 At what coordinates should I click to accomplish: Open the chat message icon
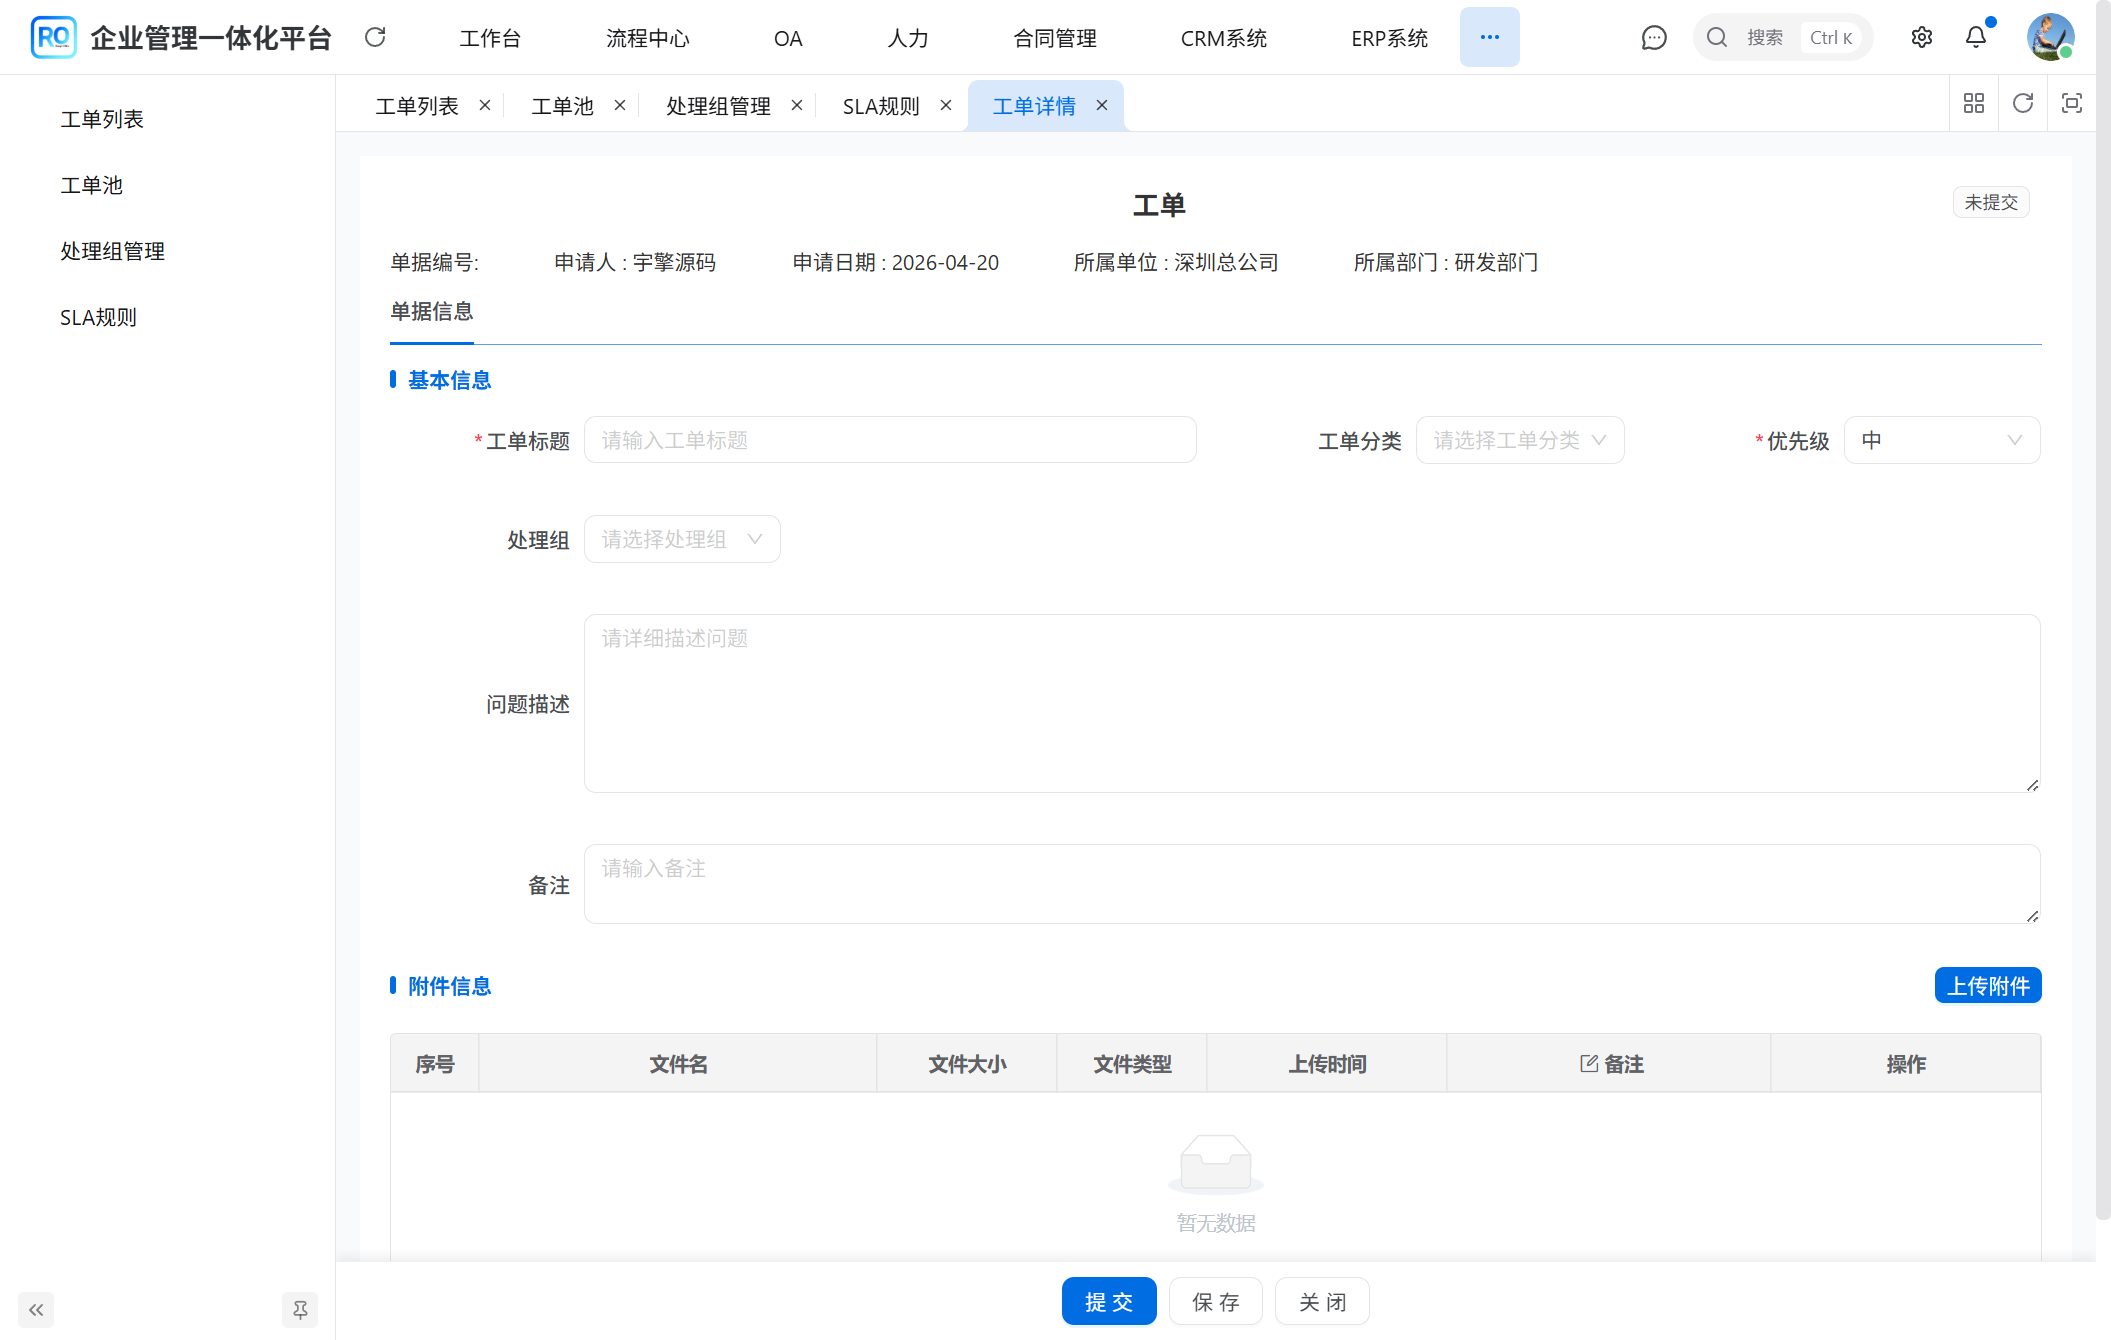[x=1654, y=38]
